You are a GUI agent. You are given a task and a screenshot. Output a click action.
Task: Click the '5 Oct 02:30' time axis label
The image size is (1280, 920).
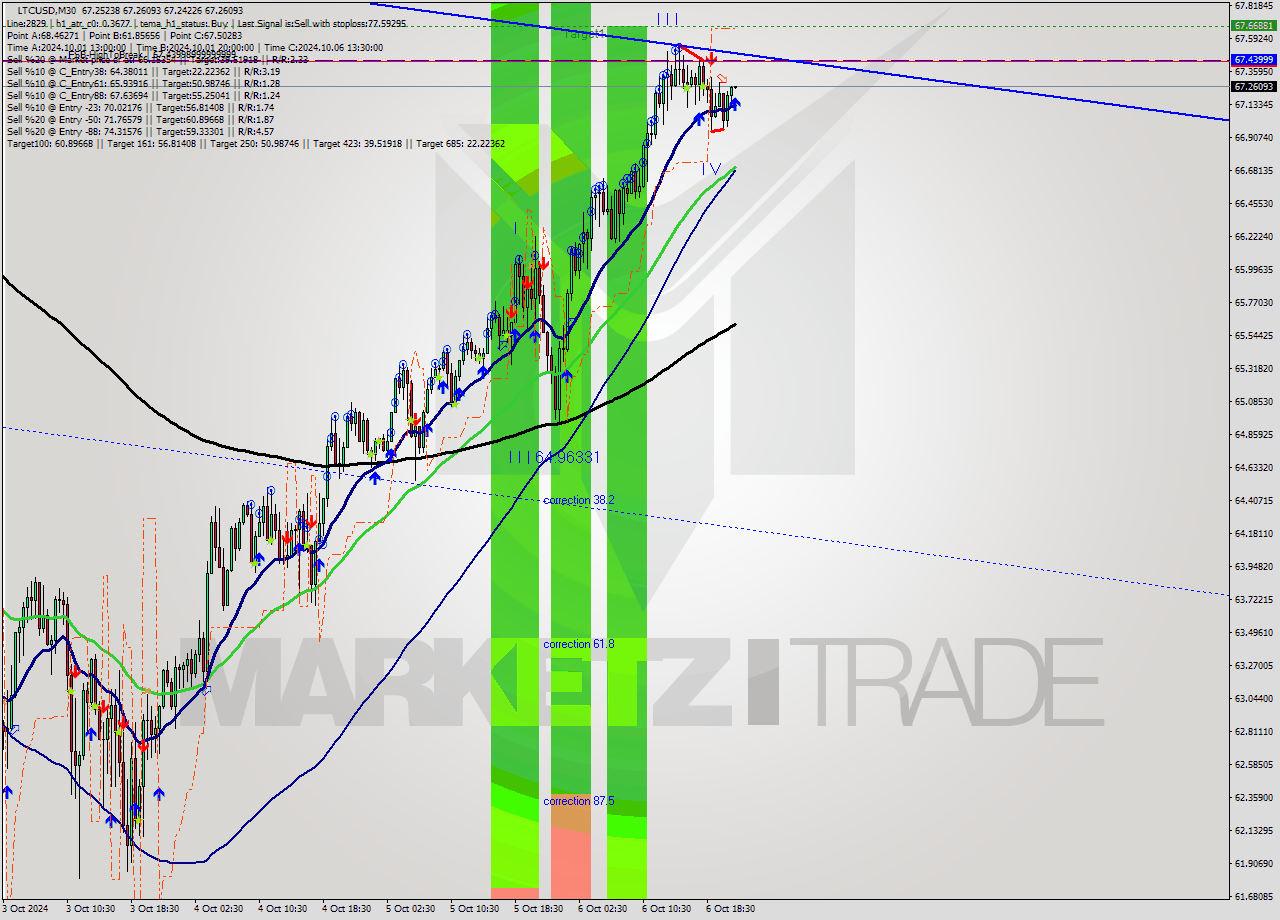click(x=410, y=909)
